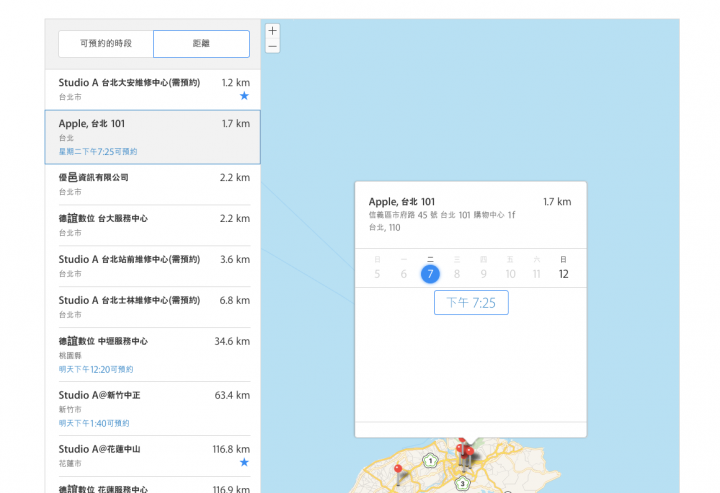The width and height of the screenshot is (720, 493).
Task: Select day 9 in the date picker
Action: pyautogui.click(x=484, y=274)
